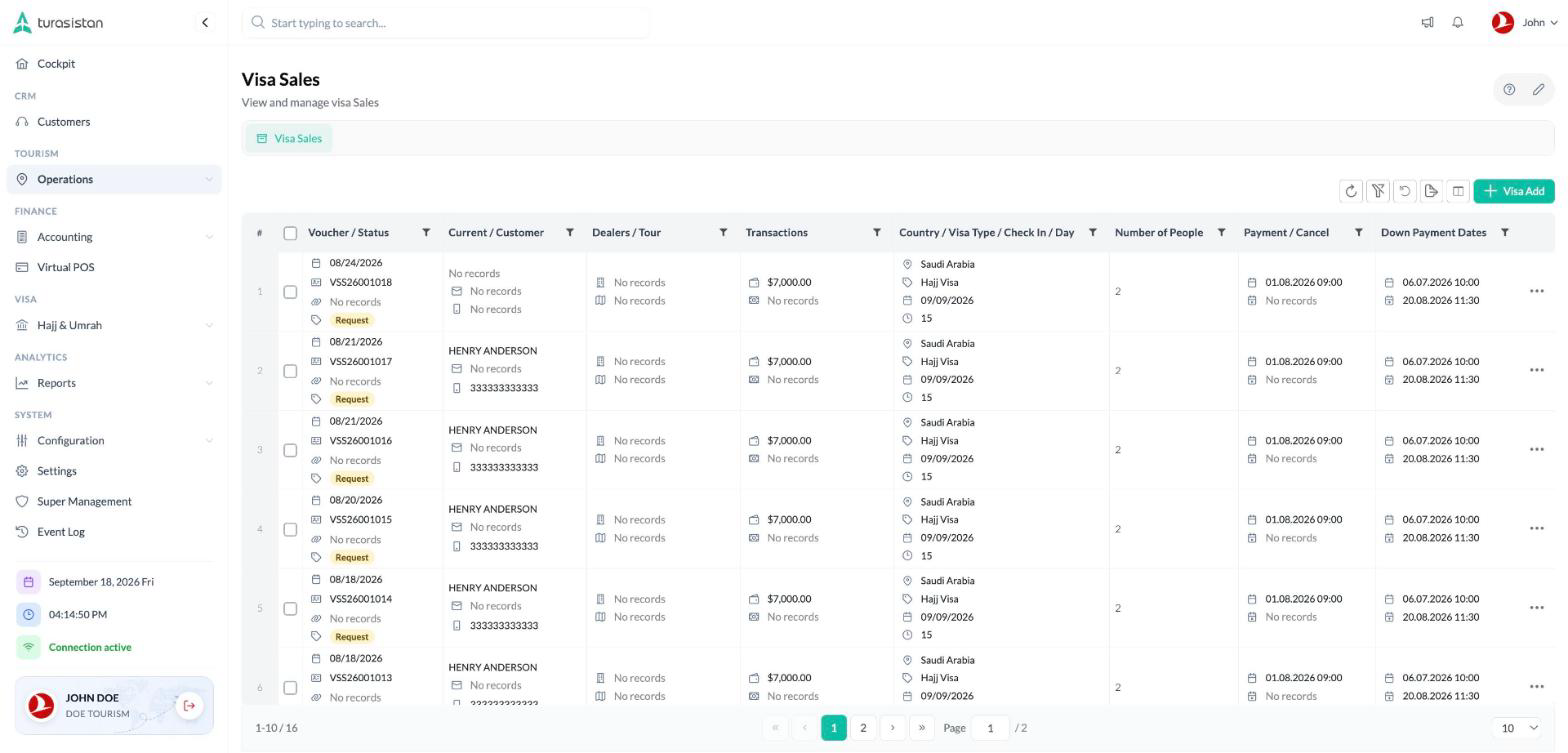Click the logout icon beside John Doe
This screenshot has width=1568, height=753.
pos(189,706)
